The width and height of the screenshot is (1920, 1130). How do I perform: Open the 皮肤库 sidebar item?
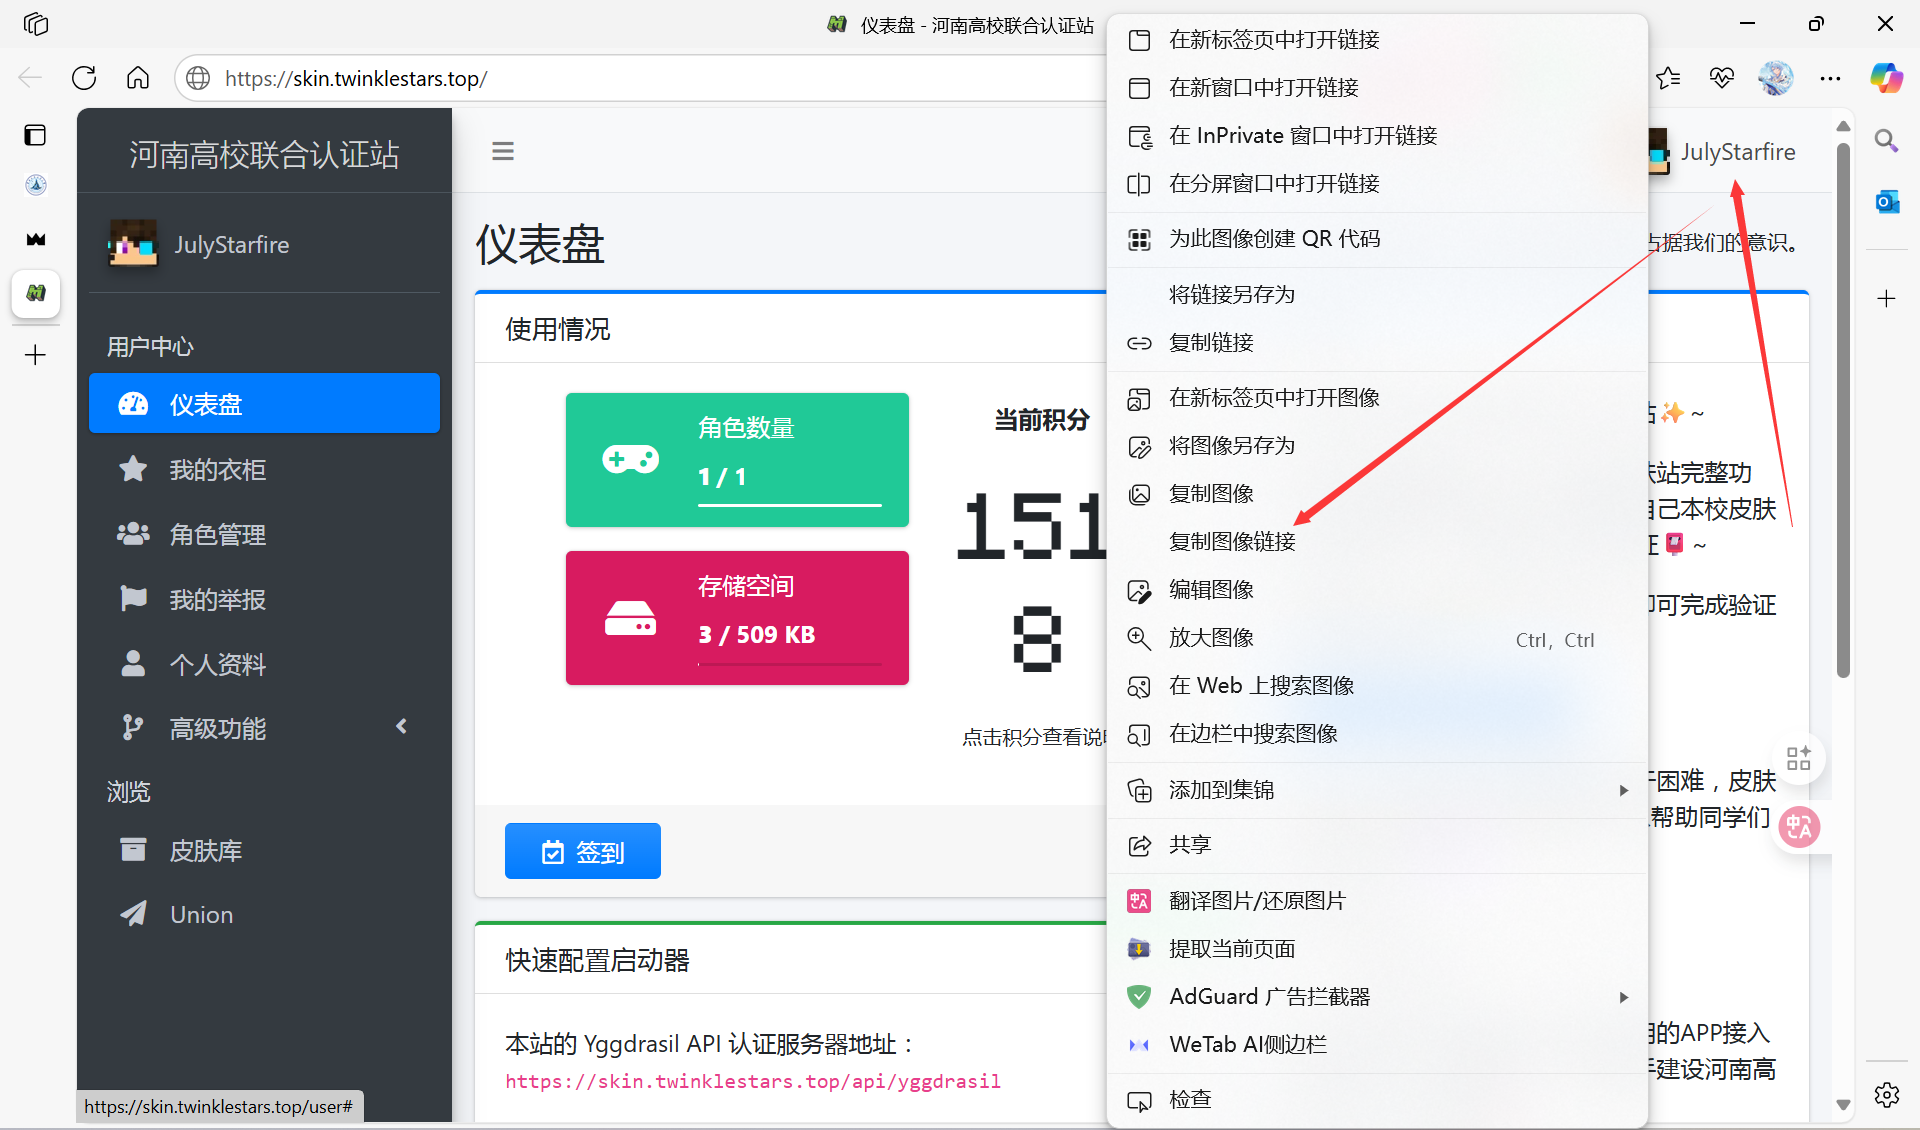click(206, 850)
